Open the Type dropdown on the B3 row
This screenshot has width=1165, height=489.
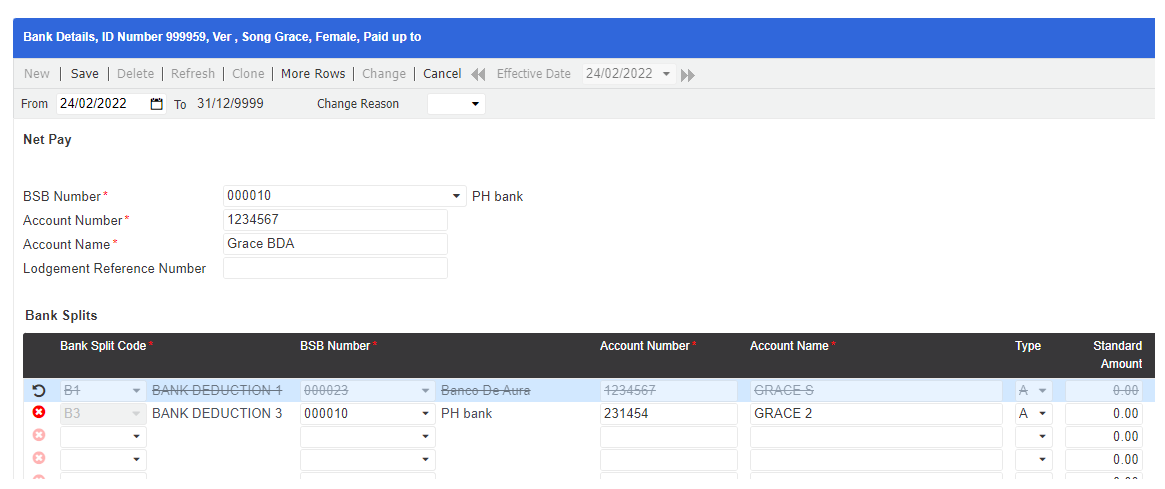click(1043, 413)
